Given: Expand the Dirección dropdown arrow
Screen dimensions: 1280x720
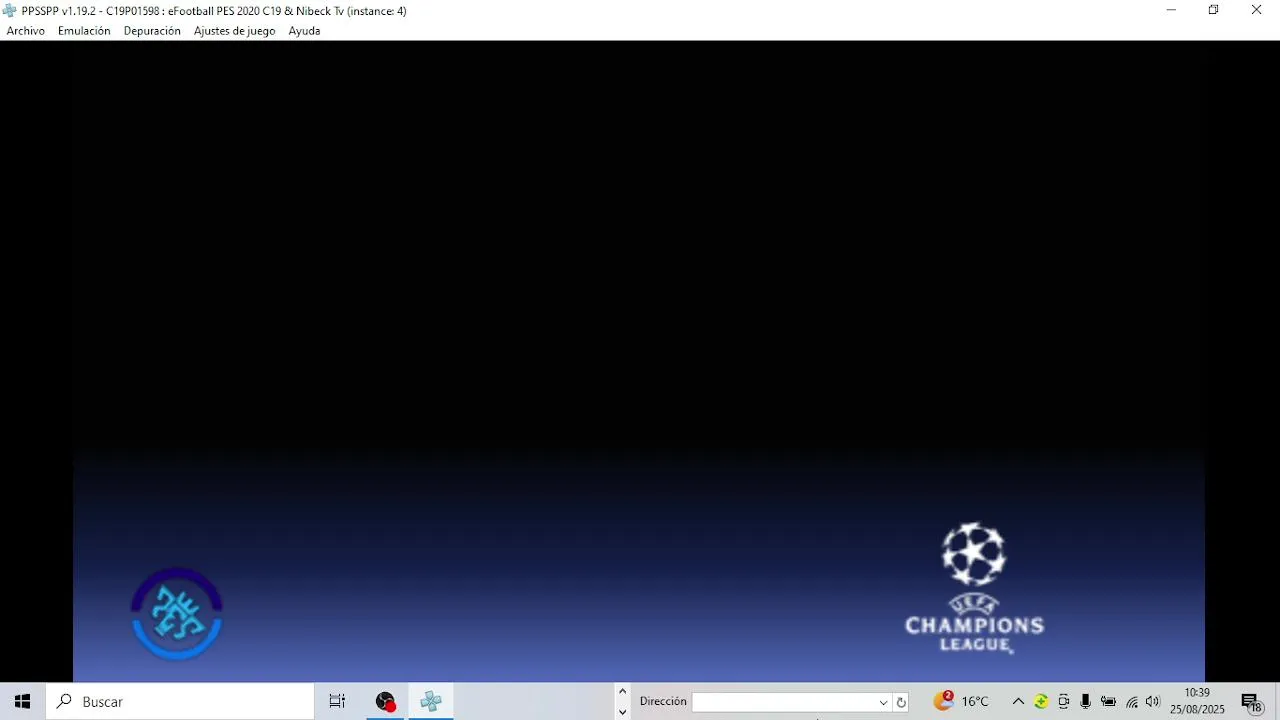Looking at the screenshot, I should (x=883, y=702).
